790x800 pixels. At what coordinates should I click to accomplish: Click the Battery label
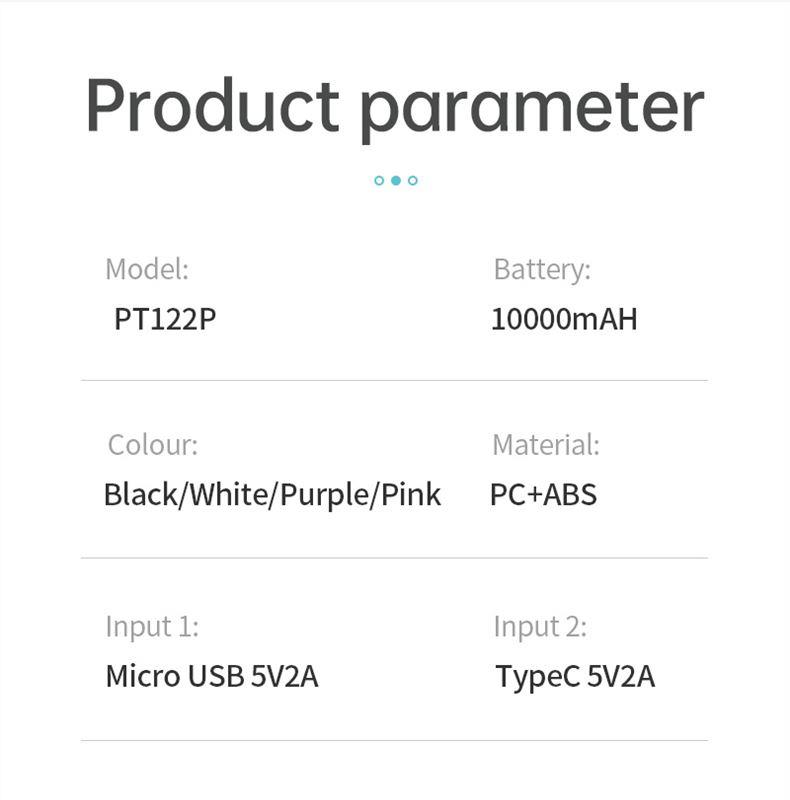tap(541, 269)
